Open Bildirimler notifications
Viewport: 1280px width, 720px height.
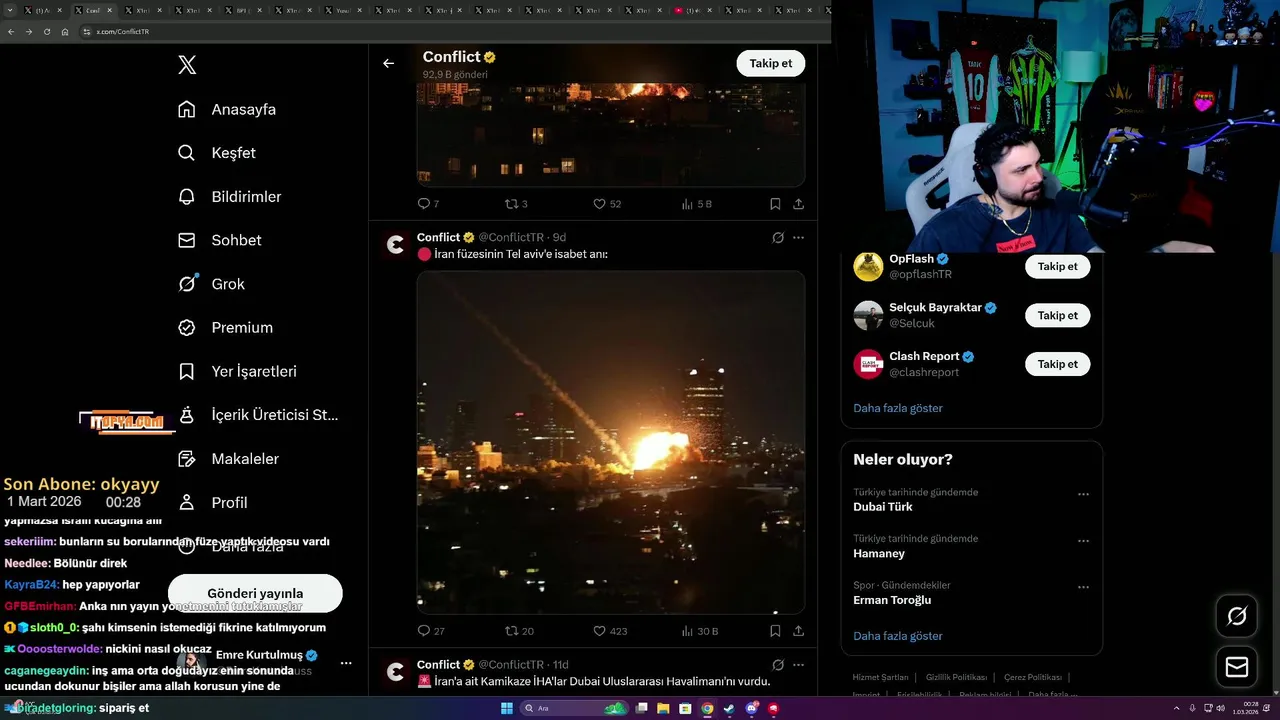tap(246, 197)
